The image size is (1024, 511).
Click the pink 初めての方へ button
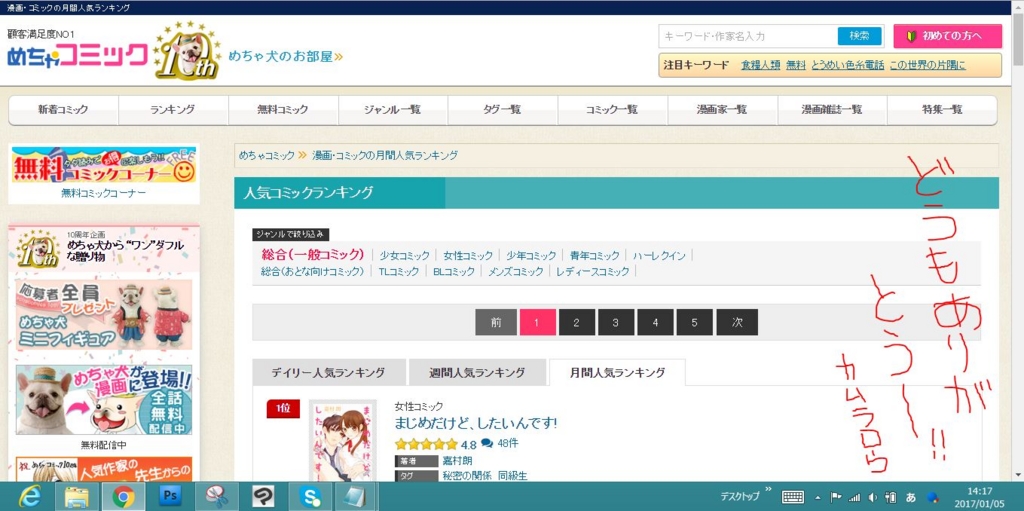click(x=948, y=37)
